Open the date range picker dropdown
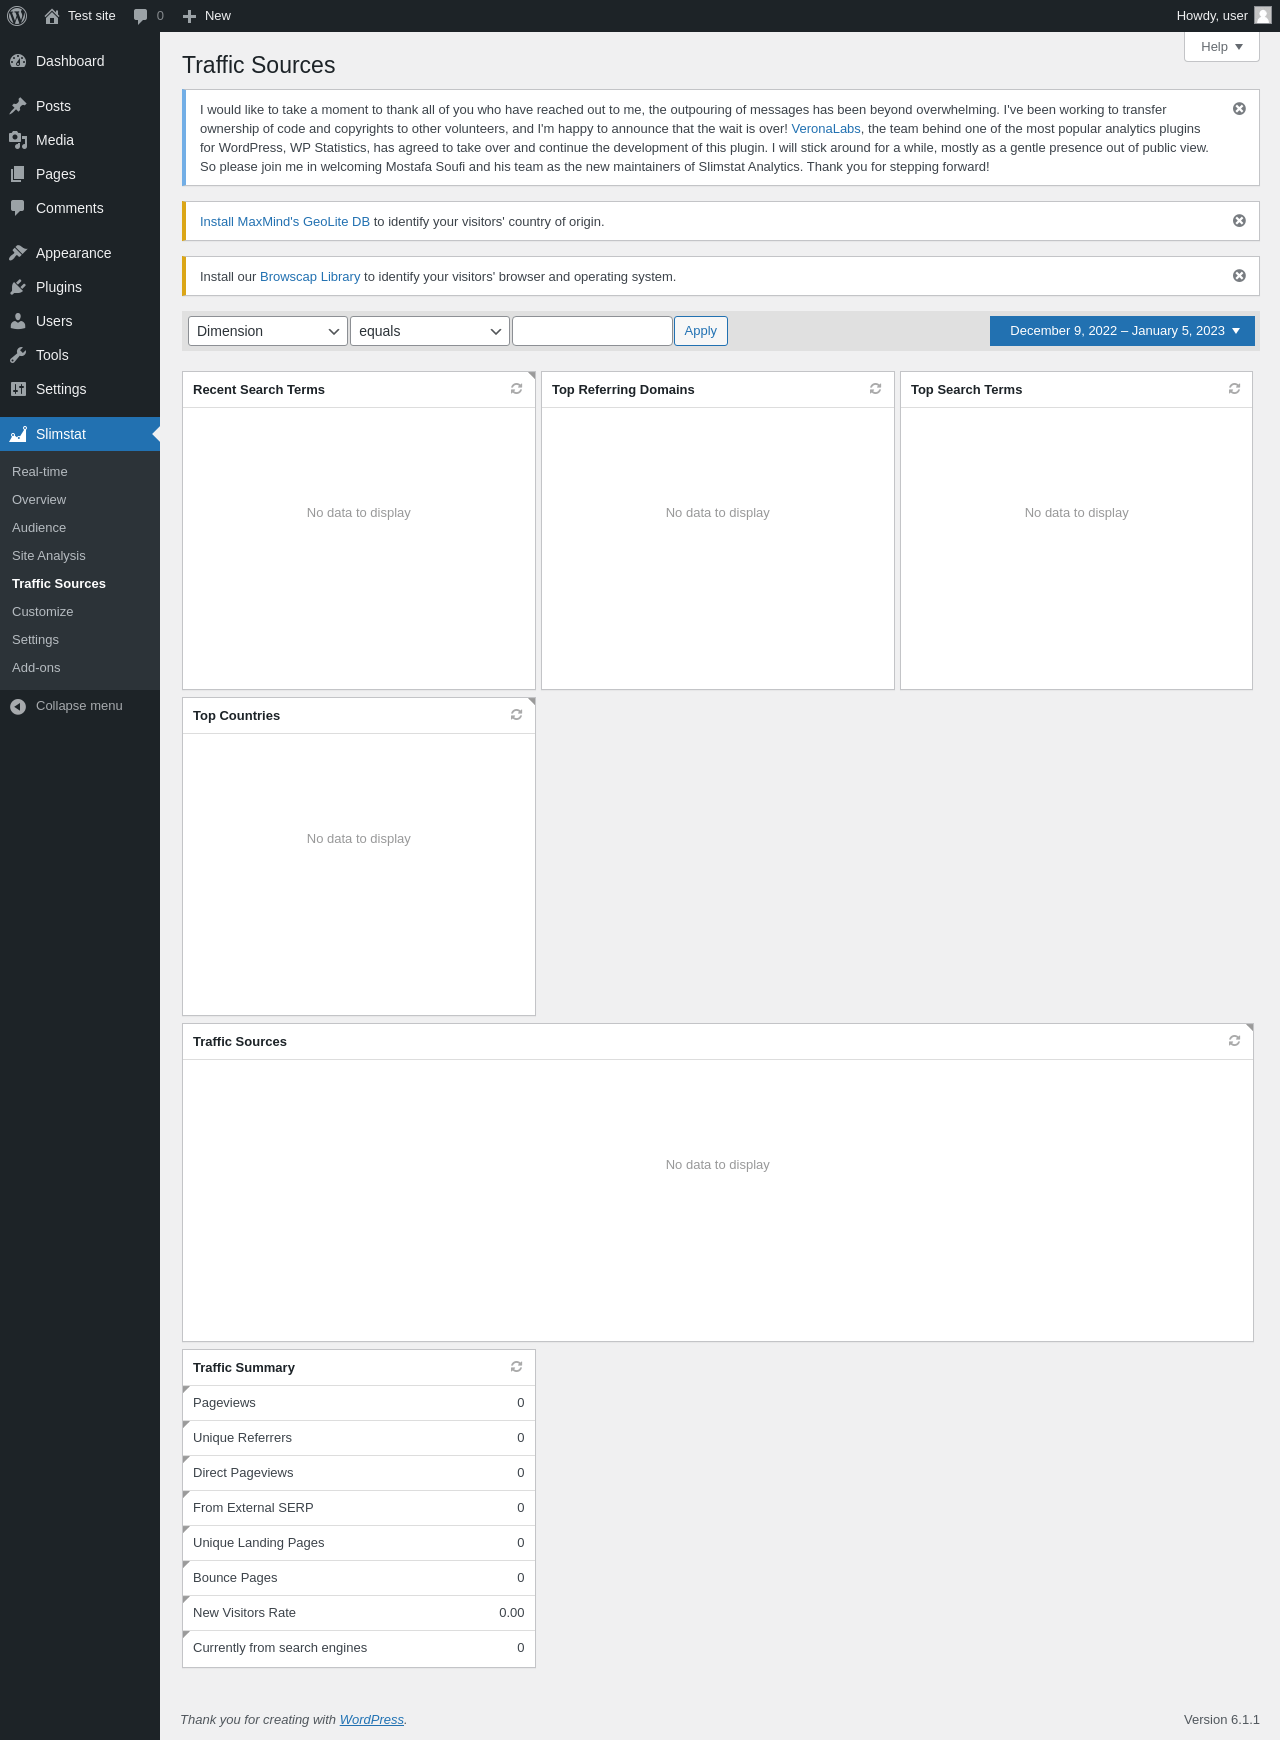 point(1122,331)
